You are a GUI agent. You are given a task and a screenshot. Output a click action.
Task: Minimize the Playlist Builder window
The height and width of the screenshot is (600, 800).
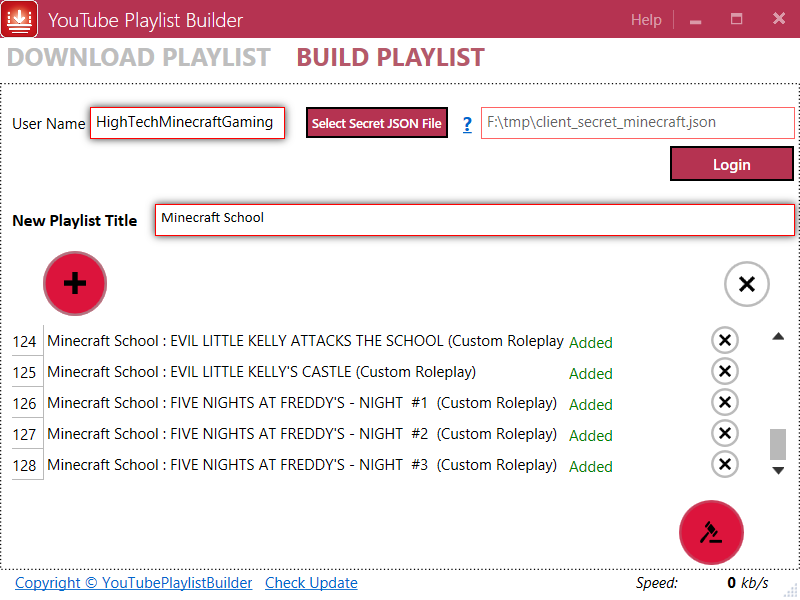tap(695, 20)
